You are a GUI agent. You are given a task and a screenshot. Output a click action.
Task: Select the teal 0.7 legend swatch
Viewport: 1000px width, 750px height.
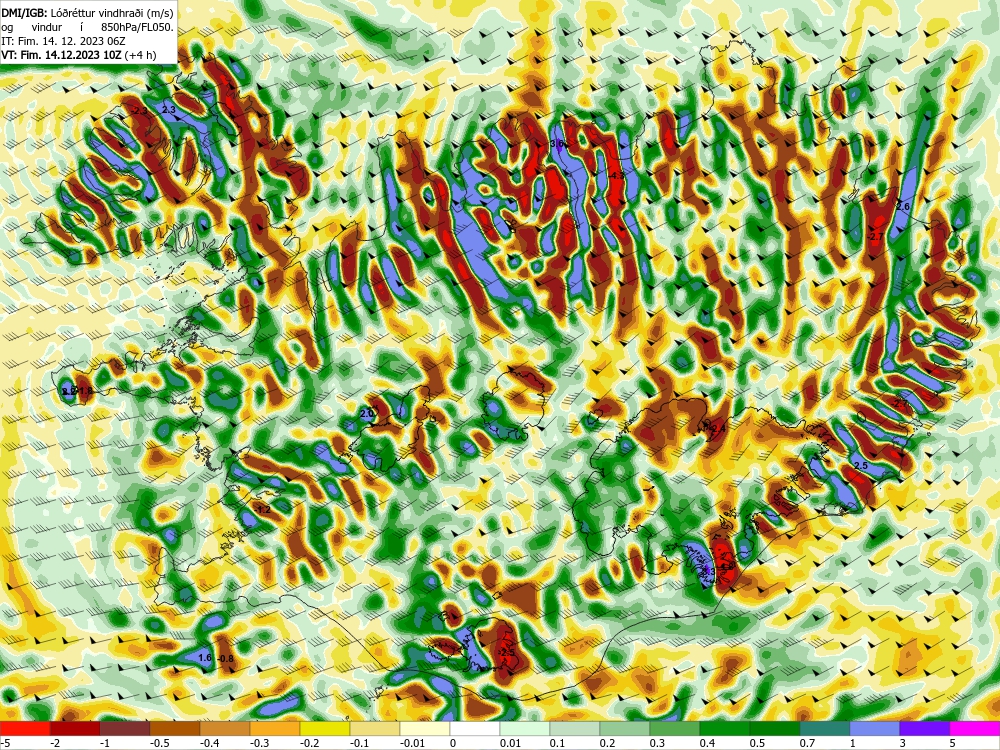click(x=825, y=728)
